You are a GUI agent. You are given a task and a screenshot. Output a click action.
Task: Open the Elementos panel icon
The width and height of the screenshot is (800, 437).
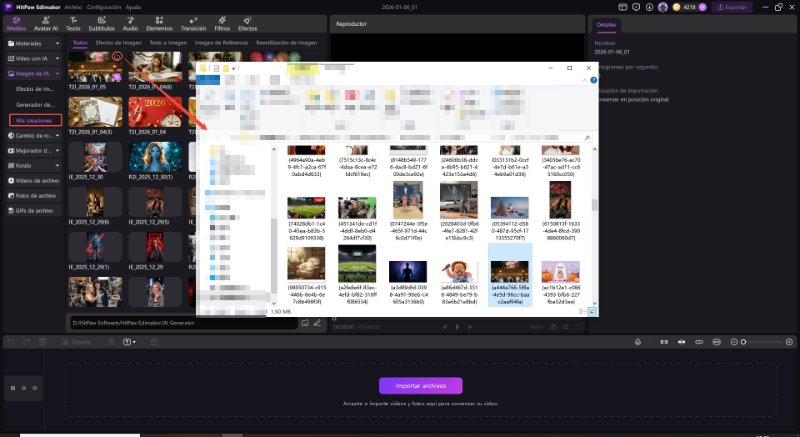[x=159, y=24]
